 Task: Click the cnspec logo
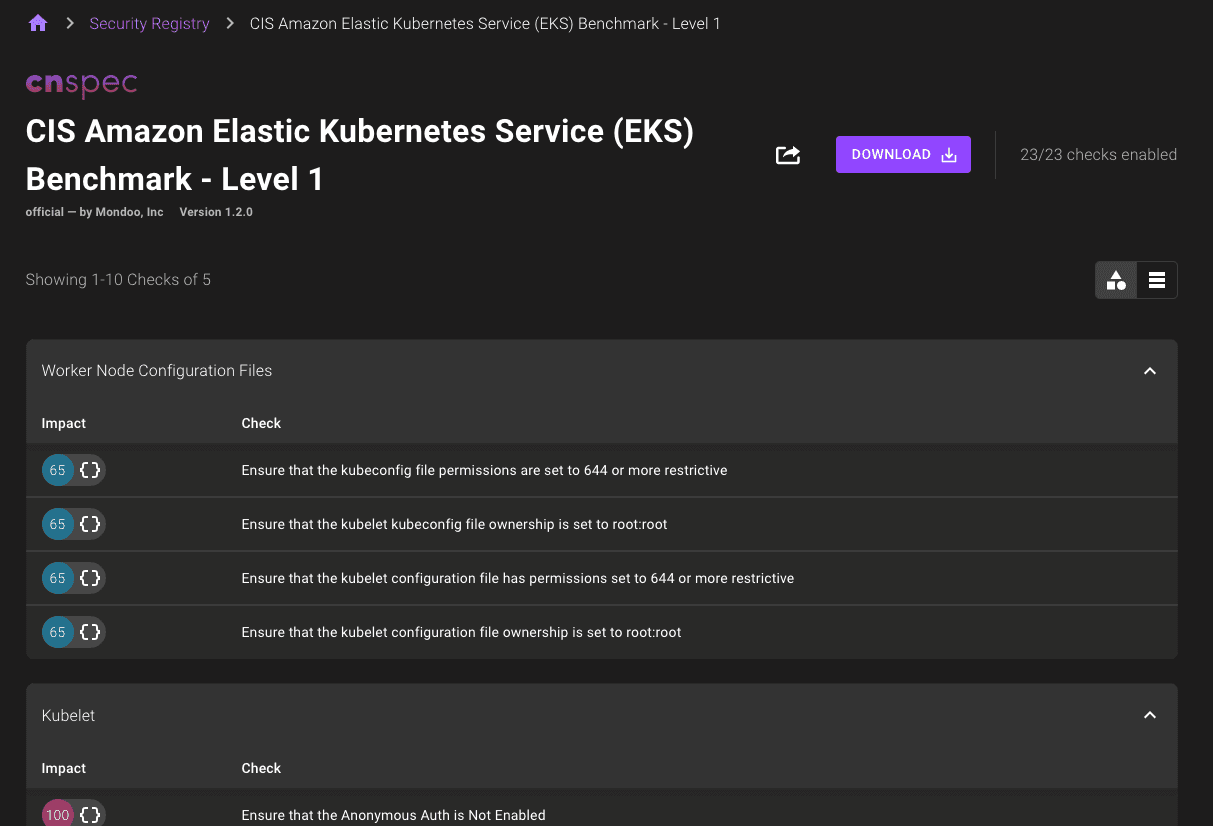[81, 85]
